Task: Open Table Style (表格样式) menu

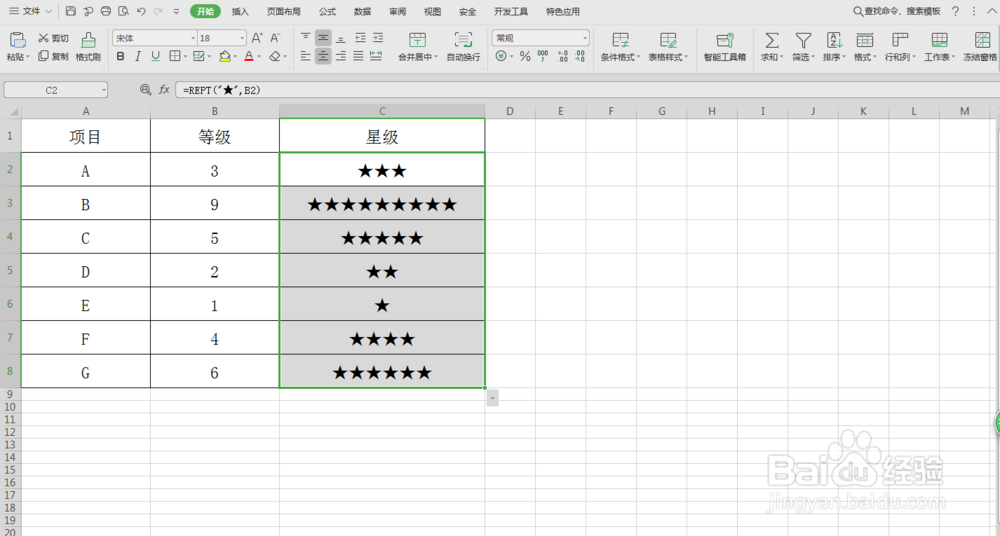Action: pyautogui.click(x=668, y=46)
